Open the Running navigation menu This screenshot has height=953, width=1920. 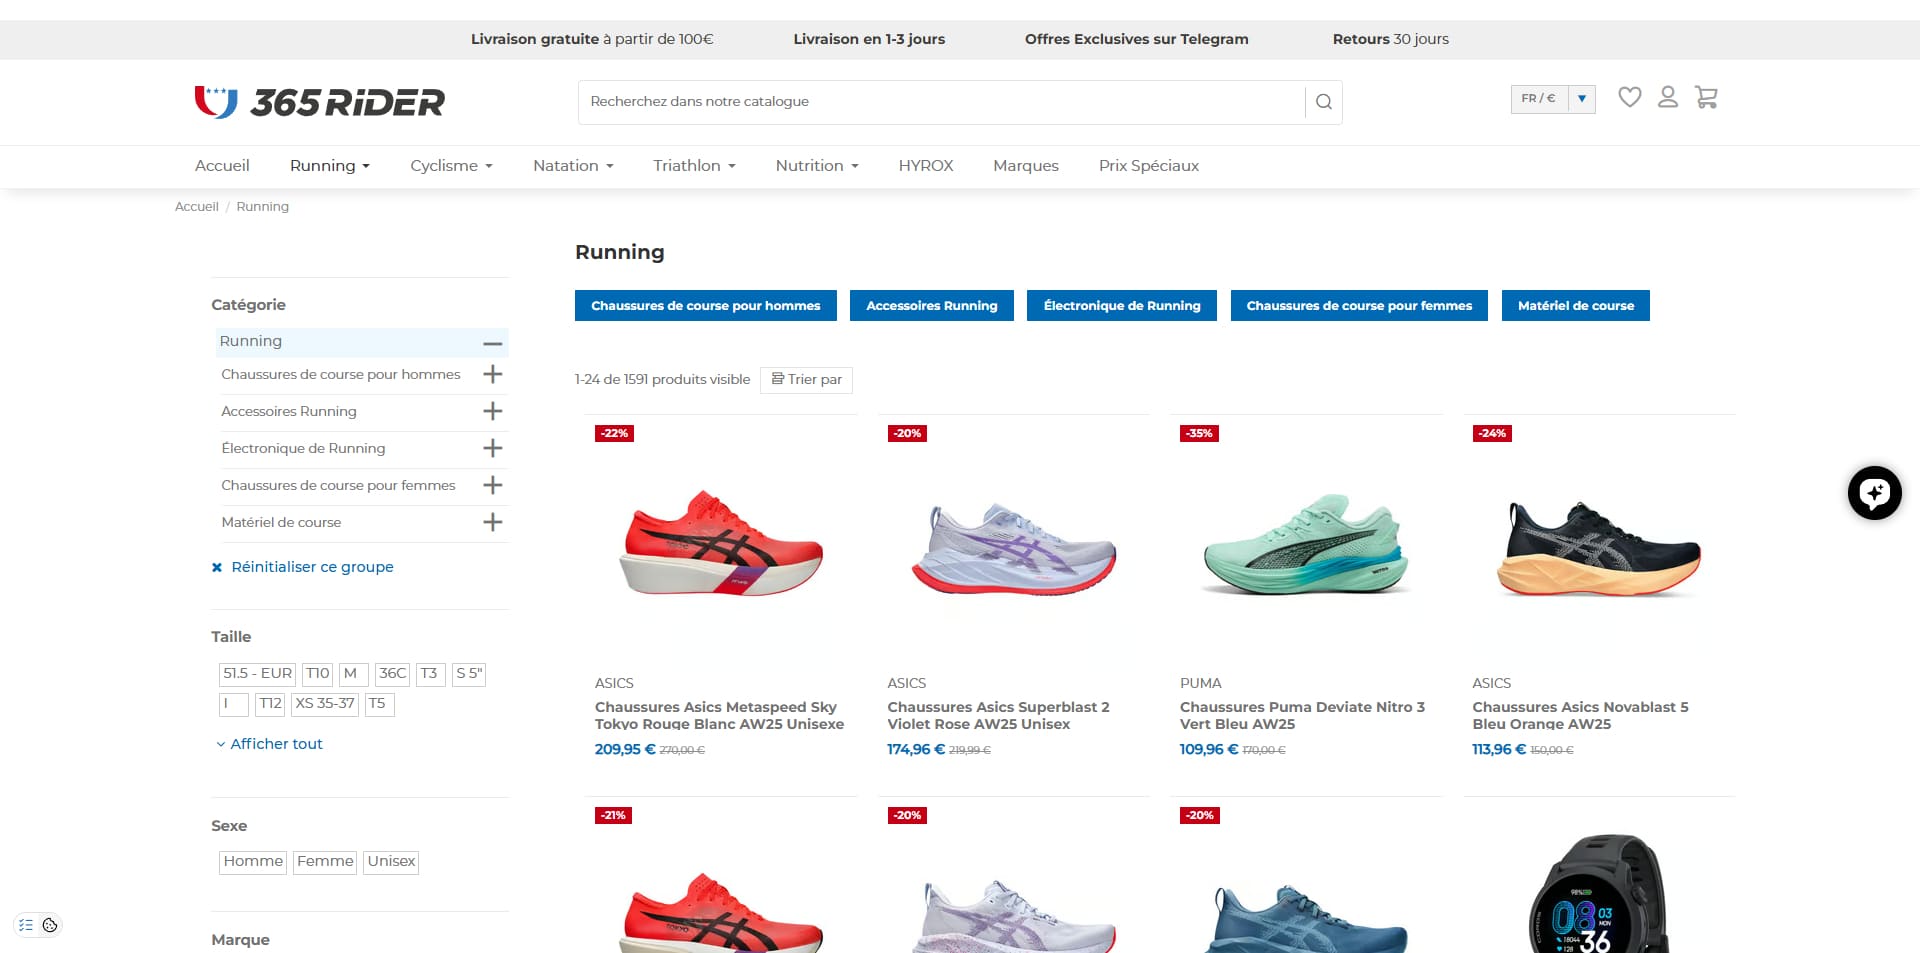[330, 166]
